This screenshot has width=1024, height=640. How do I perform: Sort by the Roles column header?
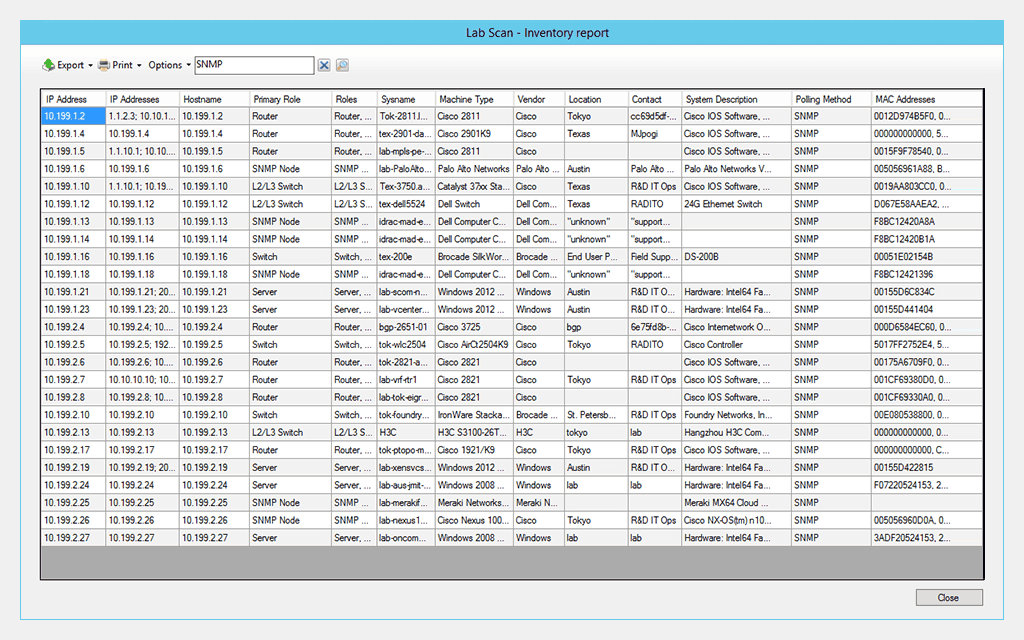click(x=354, y=99)
